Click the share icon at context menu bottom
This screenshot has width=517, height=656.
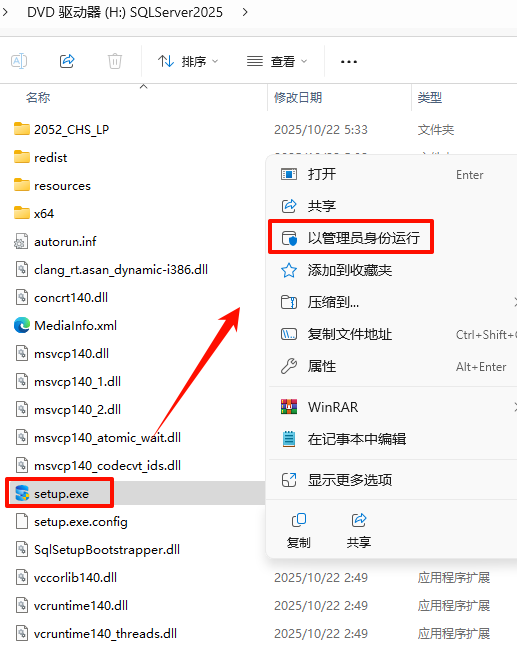click(359, 530)
